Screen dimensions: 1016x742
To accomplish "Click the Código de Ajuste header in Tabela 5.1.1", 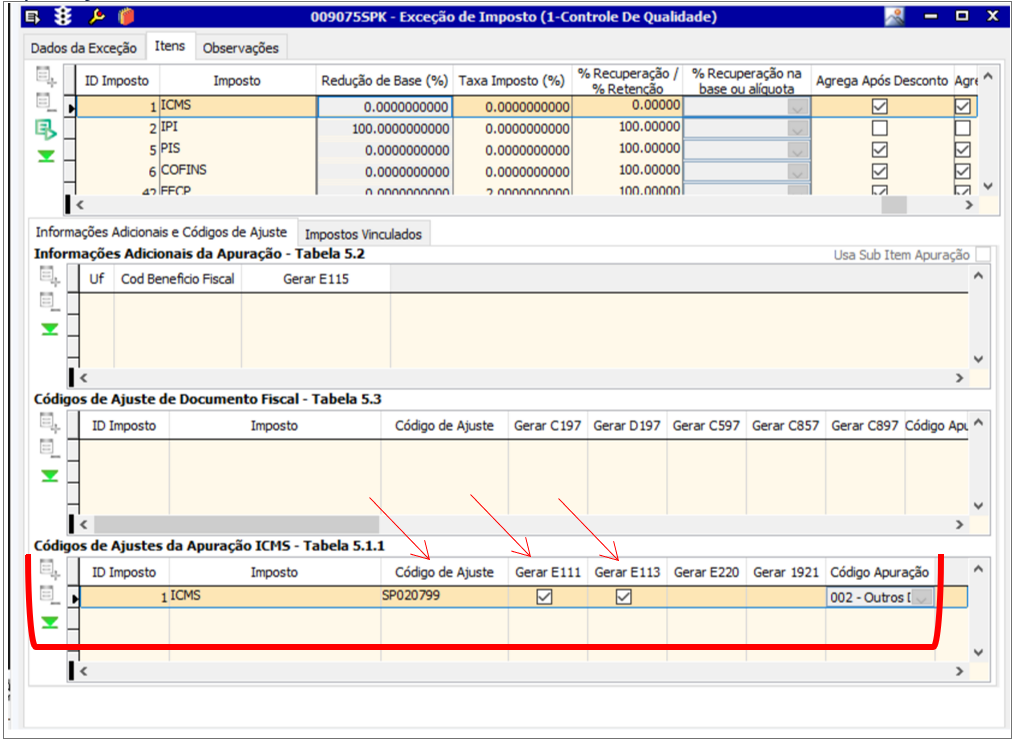I will [444, 572].
